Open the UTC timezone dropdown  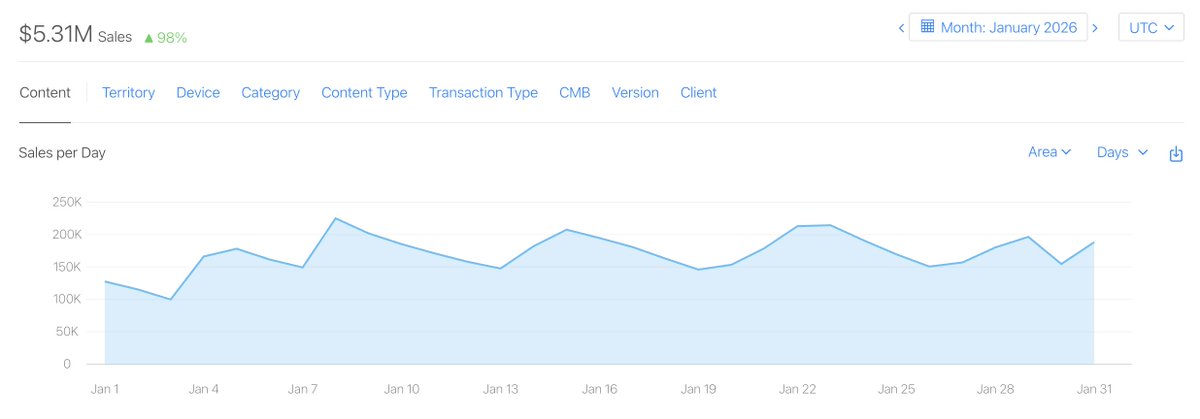pyautogui.click(x=1151, y=28)
